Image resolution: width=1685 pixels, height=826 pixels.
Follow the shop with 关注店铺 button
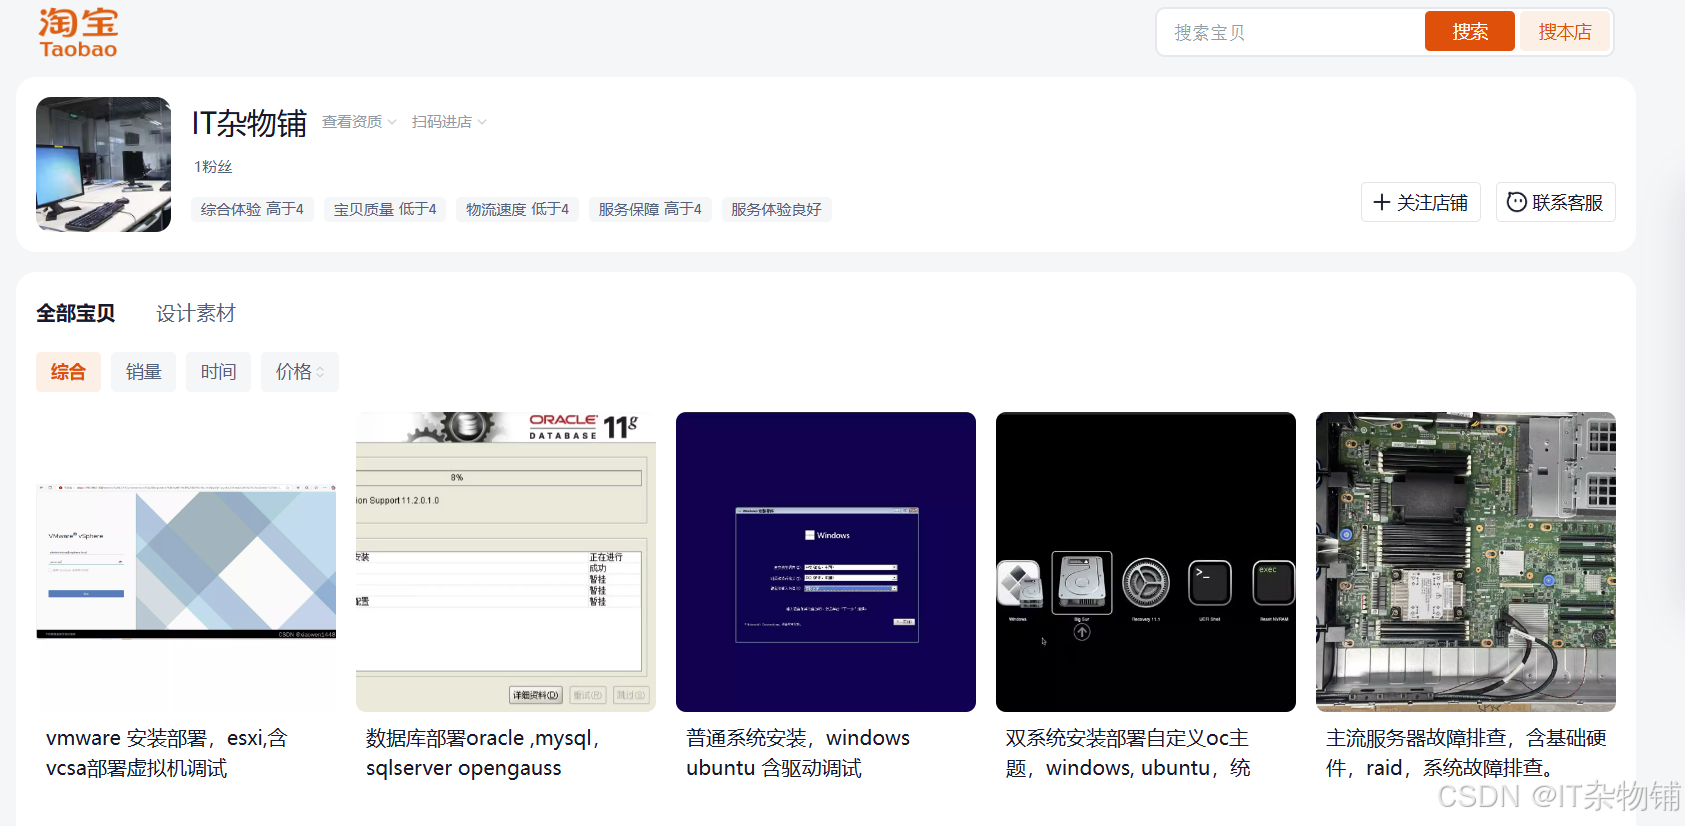click(1420, 202)
